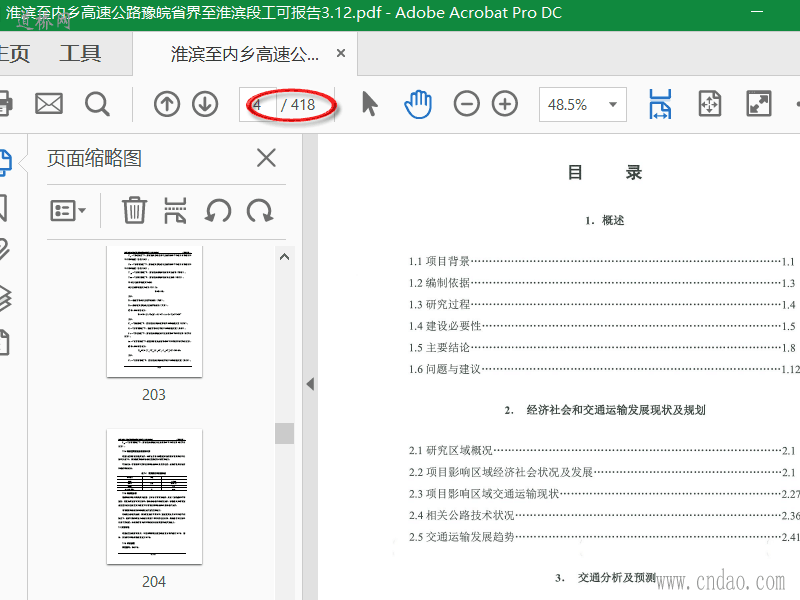
Task: Close the 淮滨至内乡高速公... document tab
Action: pos(341,53)
